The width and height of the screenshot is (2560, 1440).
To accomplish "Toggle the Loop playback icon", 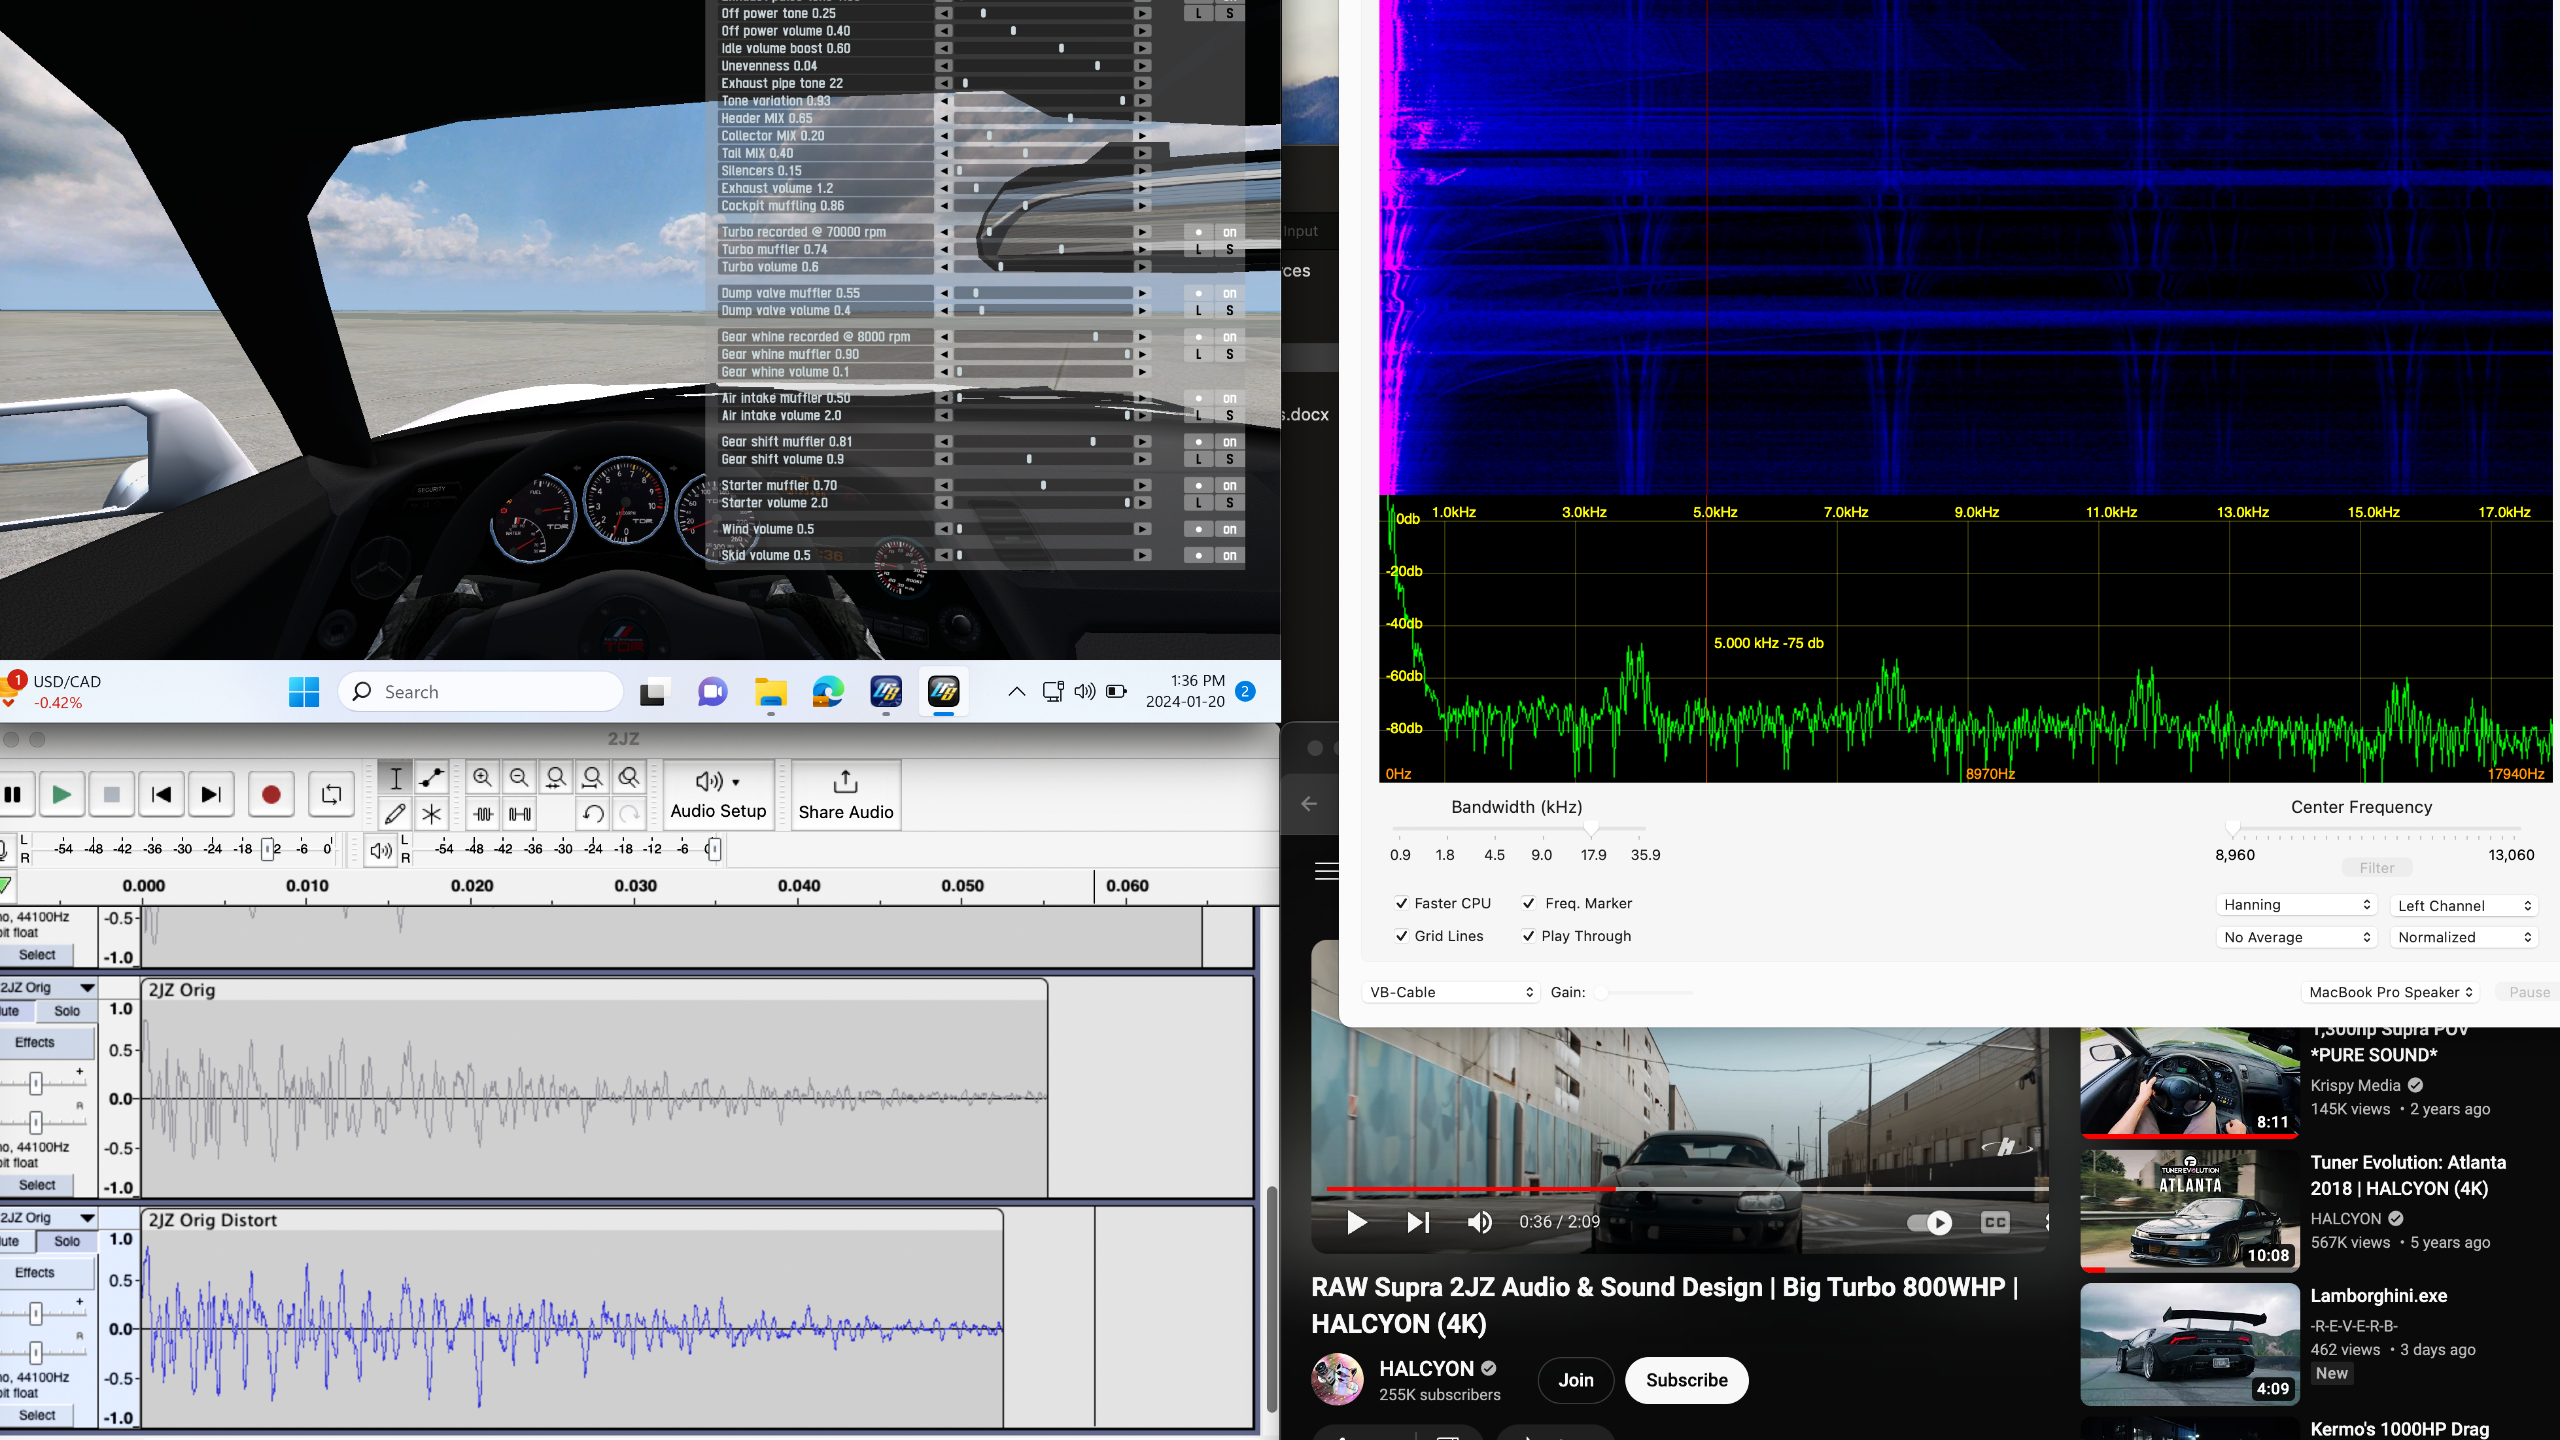I will click(x=331, y=795).
